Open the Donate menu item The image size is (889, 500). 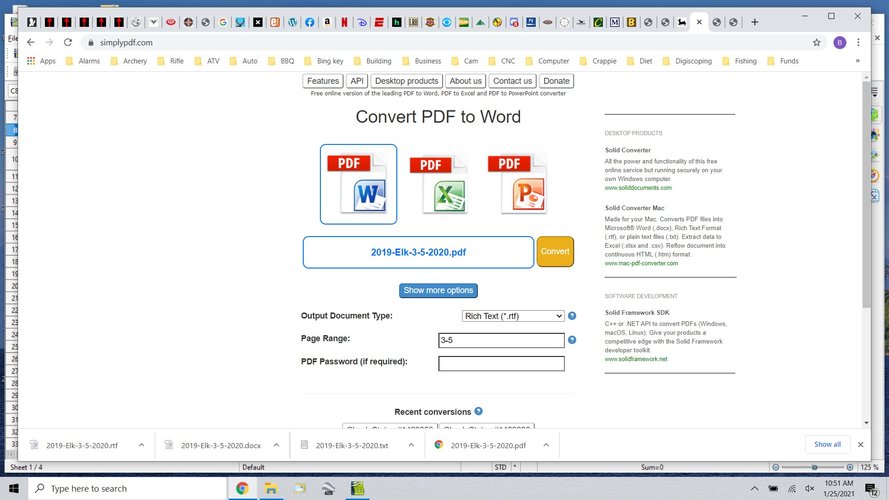(x=556, y=81)
